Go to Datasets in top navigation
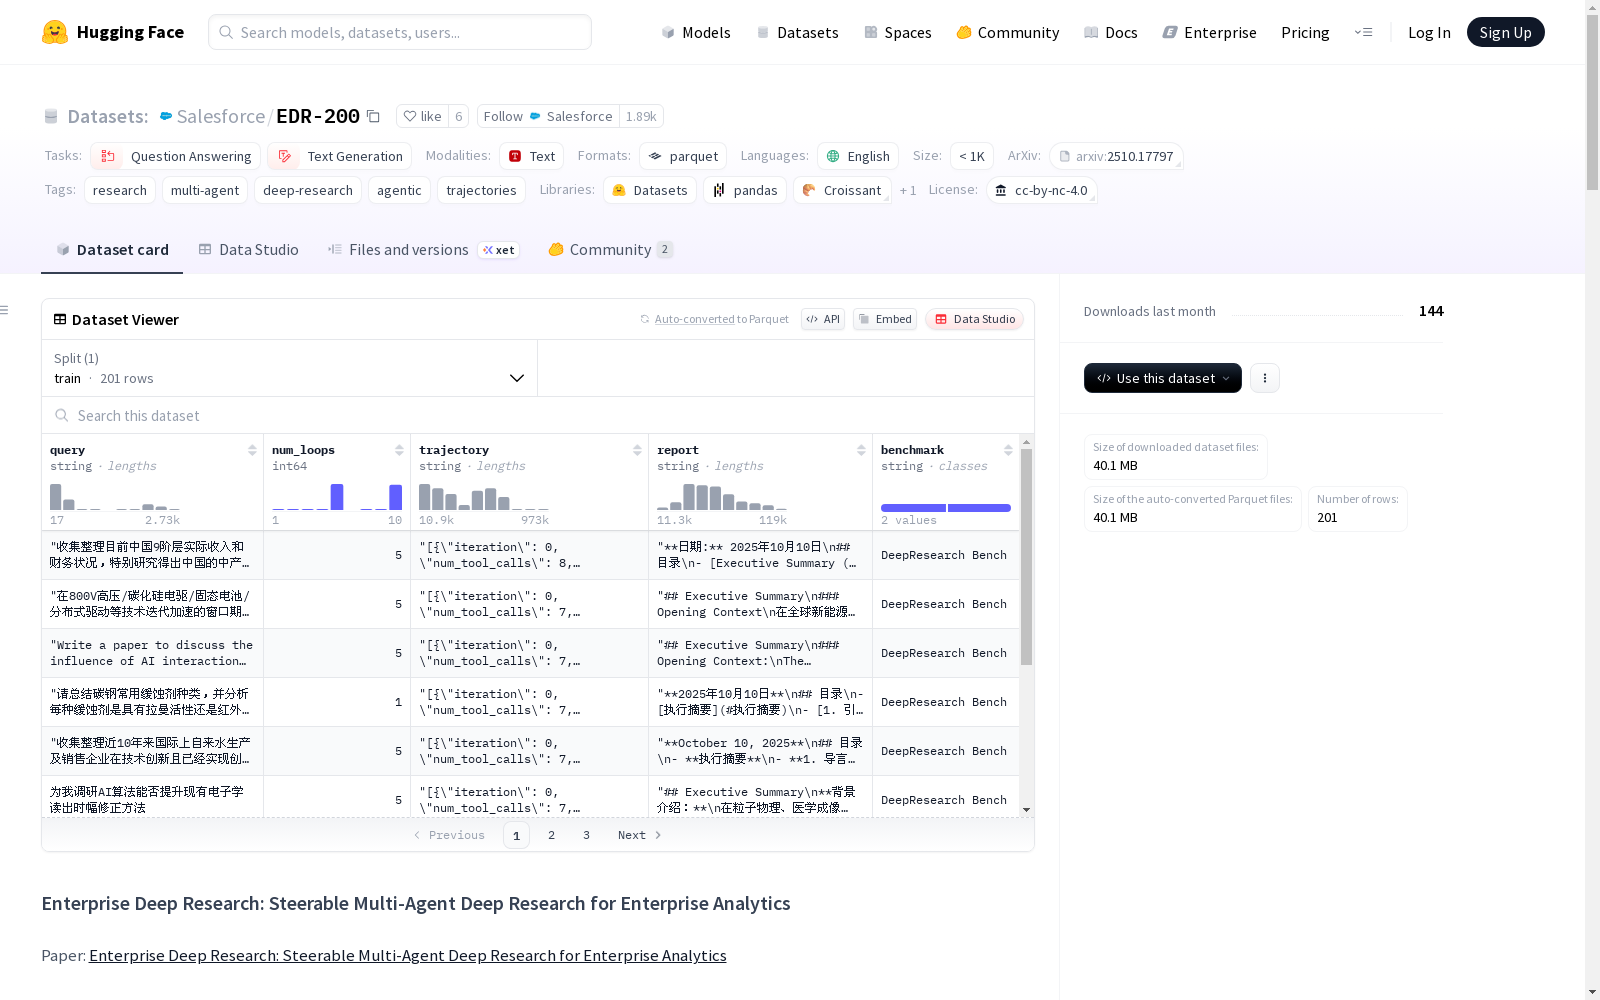The width and height of the screenshot is (1600, 1000). 797,32
